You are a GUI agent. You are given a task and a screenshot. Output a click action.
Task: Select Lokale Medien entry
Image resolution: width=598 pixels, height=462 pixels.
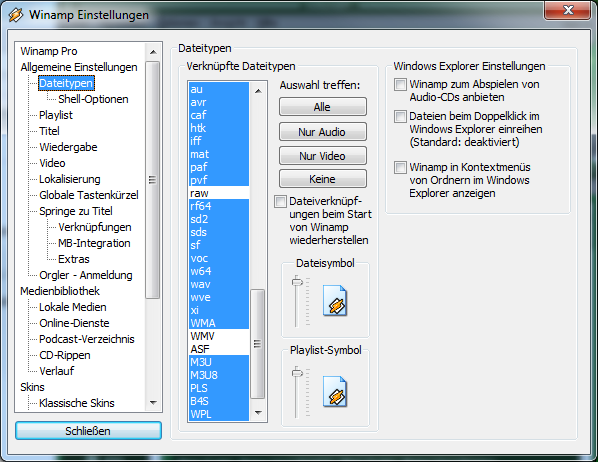73,307
